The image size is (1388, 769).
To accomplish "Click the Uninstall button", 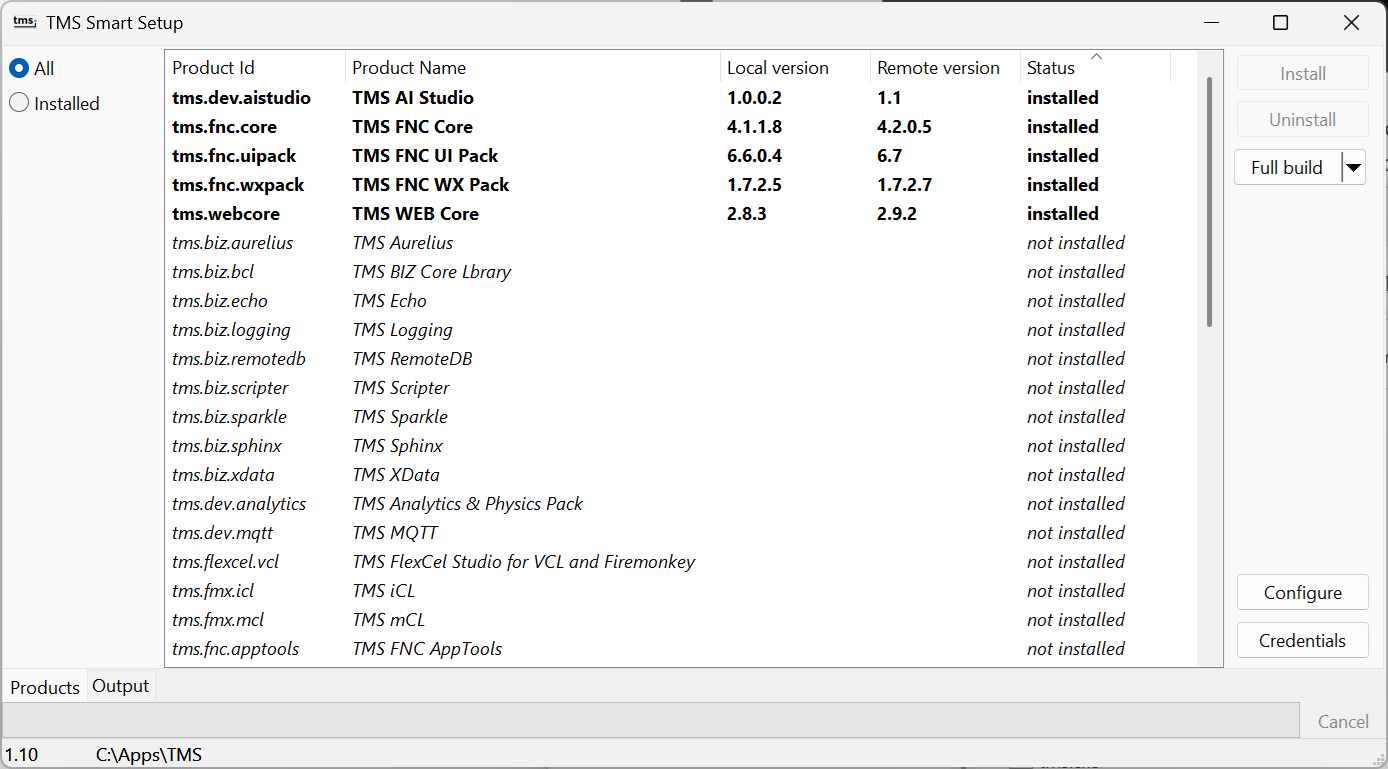I will click(x=1302, y=120).
